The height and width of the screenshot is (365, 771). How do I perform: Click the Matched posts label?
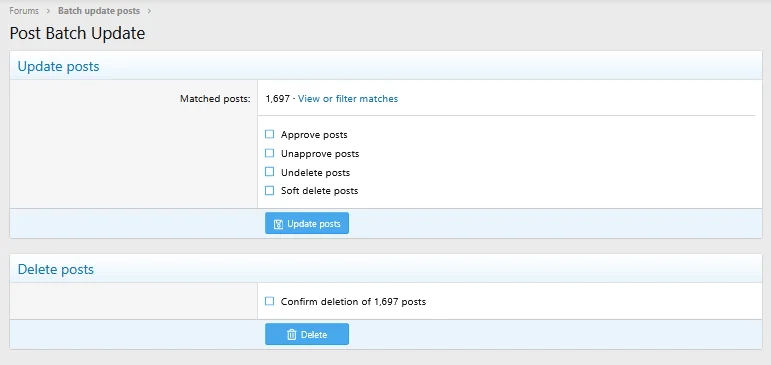click(x=215, y=99)
